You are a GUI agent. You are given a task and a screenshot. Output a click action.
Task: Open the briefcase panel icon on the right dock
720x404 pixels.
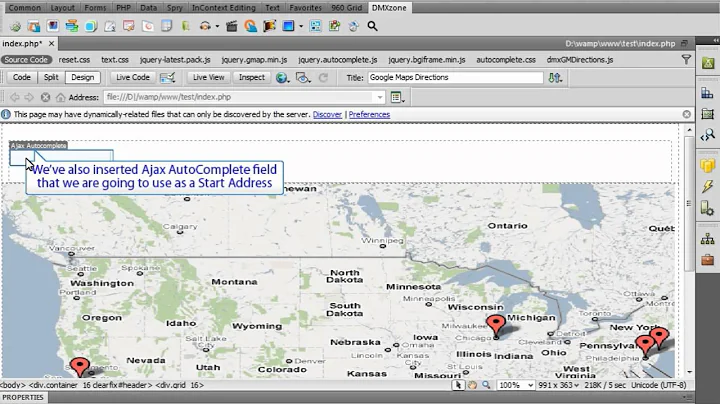(708, 260)
